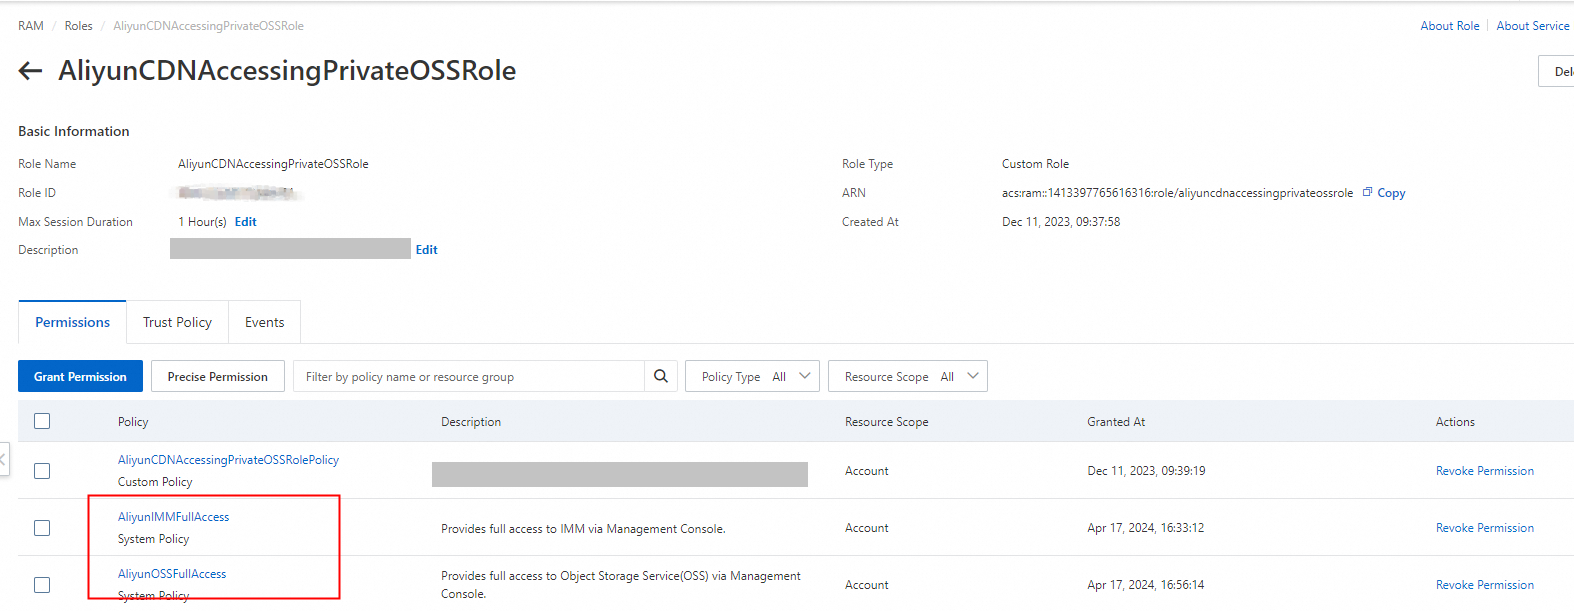This screenshot has width=1574, height=611.
Task: Expand the left side panel handle
Action: (x=4, y=459)
